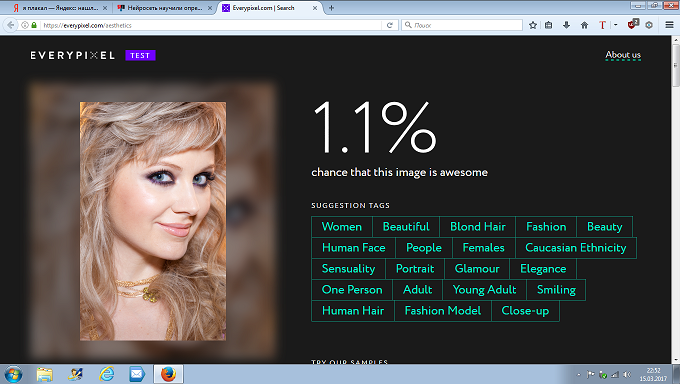Select the One Person tag
The image size is (680, 384).
(352, 289)
